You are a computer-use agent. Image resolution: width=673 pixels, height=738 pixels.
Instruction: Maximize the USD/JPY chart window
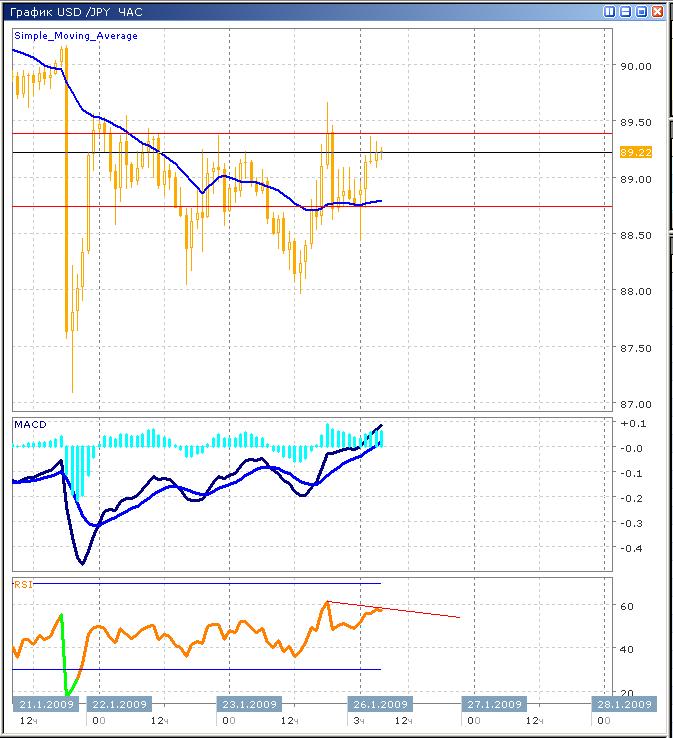641,13
